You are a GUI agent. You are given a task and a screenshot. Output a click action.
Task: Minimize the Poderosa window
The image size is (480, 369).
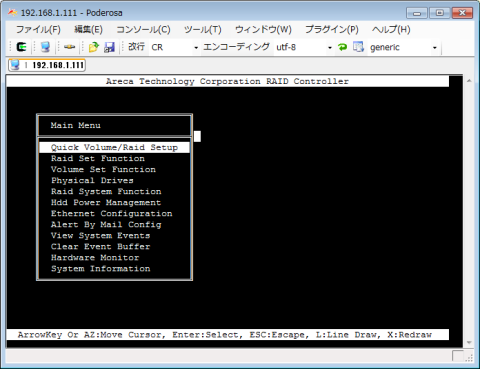point(417,13)
